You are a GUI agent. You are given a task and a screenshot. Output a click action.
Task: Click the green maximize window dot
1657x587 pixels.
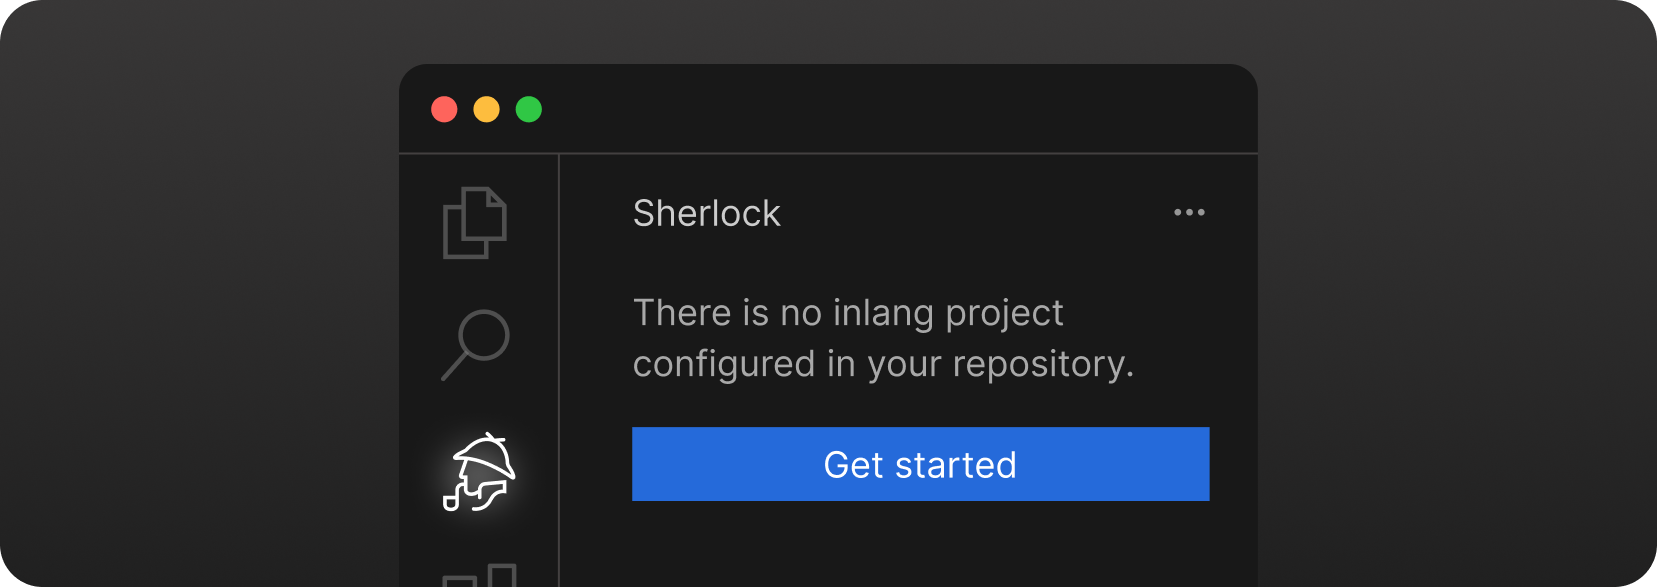(x=529, y=109)
